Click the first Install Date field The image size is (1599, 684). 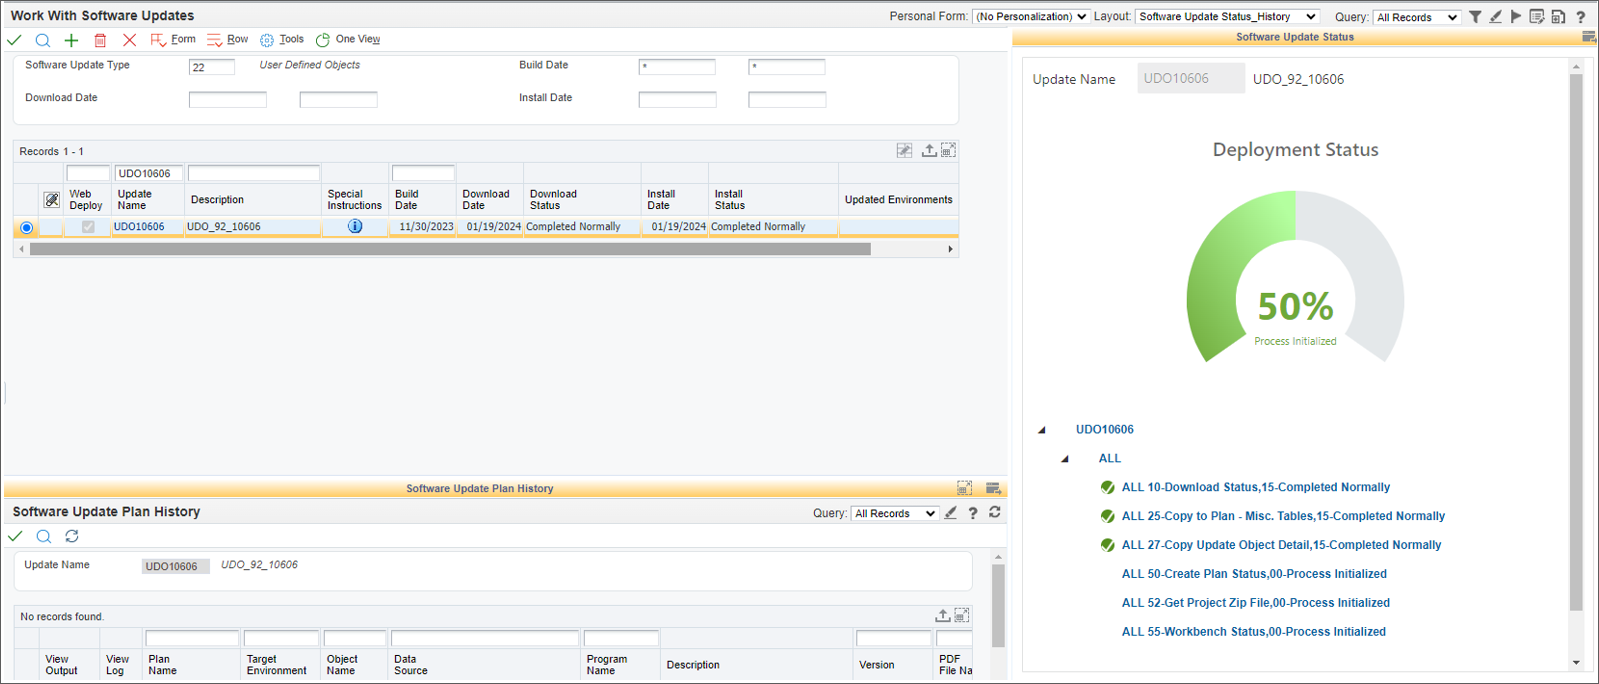click(x=678, y=100)
